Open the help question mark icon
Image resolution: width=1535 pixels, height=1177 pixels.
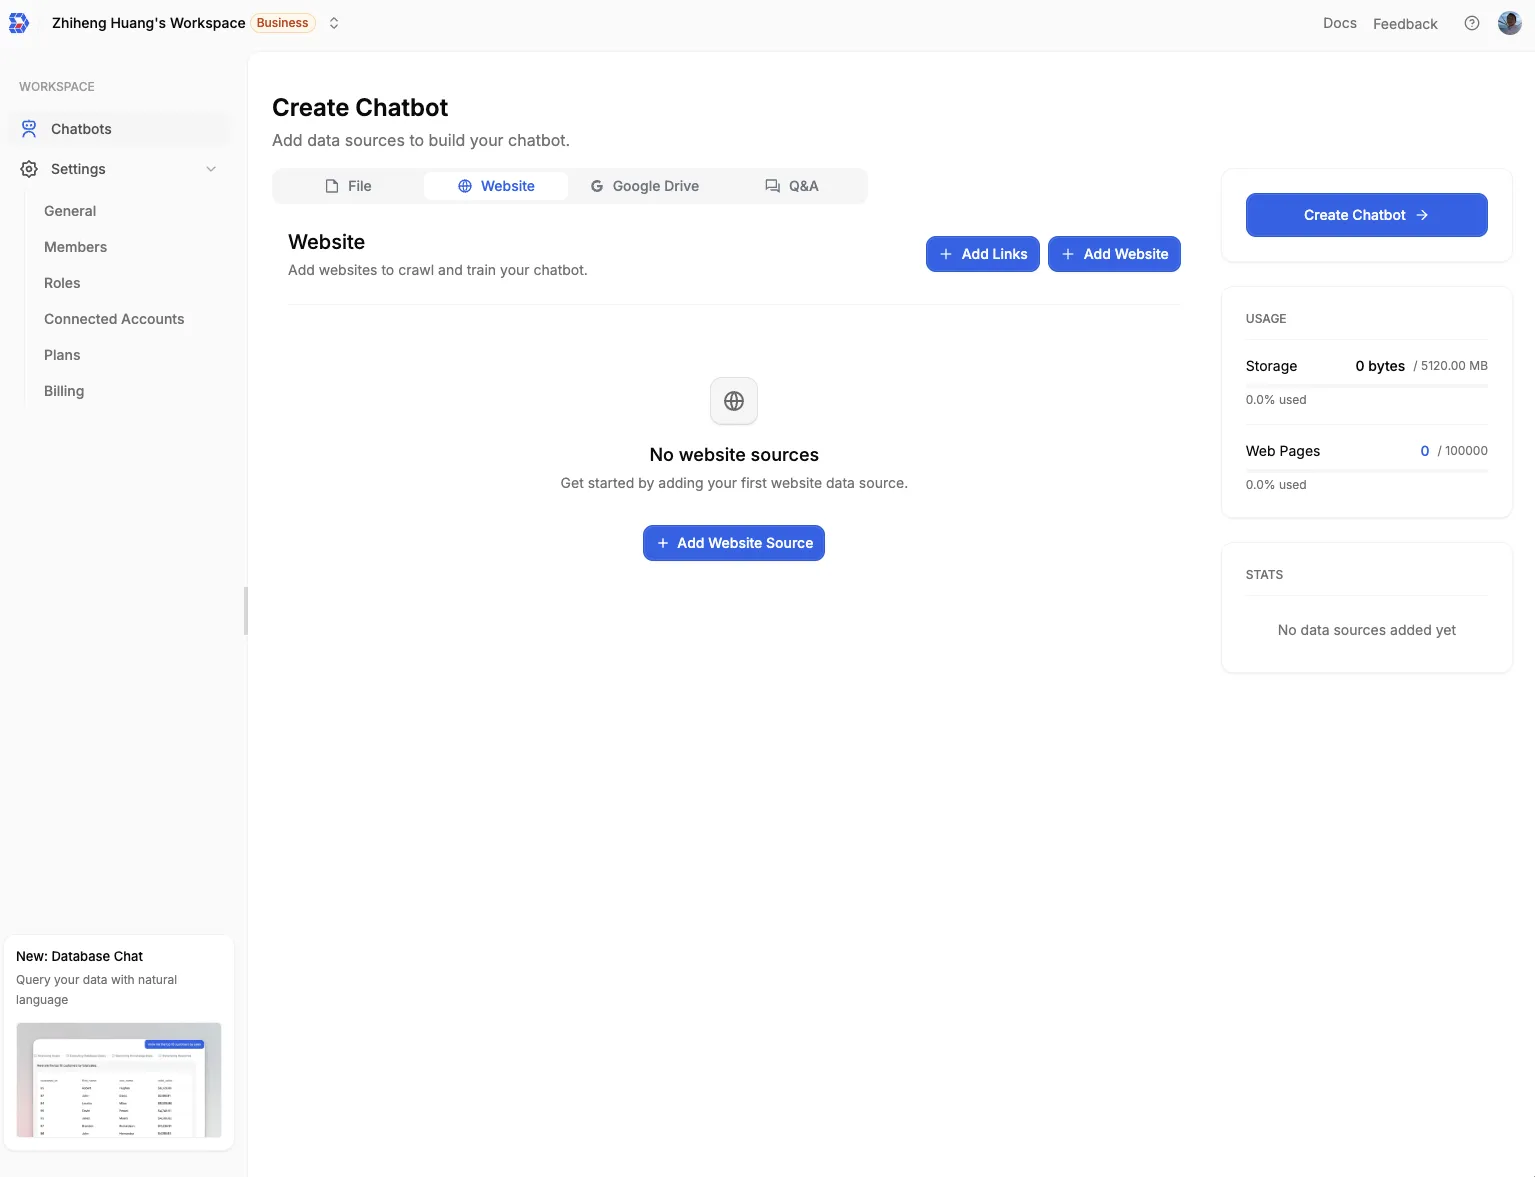pos(1470,23)
